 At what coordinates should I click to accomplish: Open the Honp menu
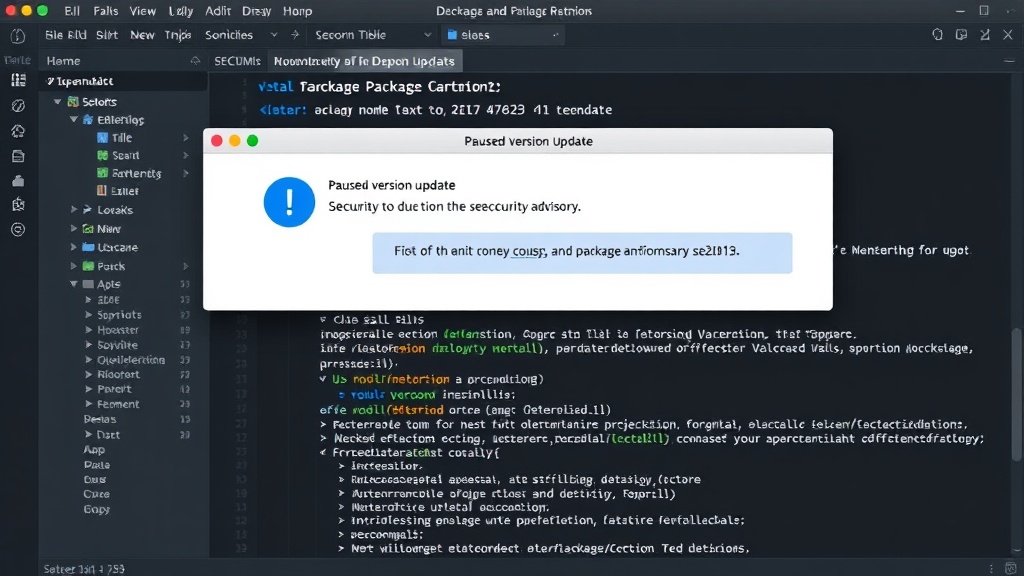297,11
